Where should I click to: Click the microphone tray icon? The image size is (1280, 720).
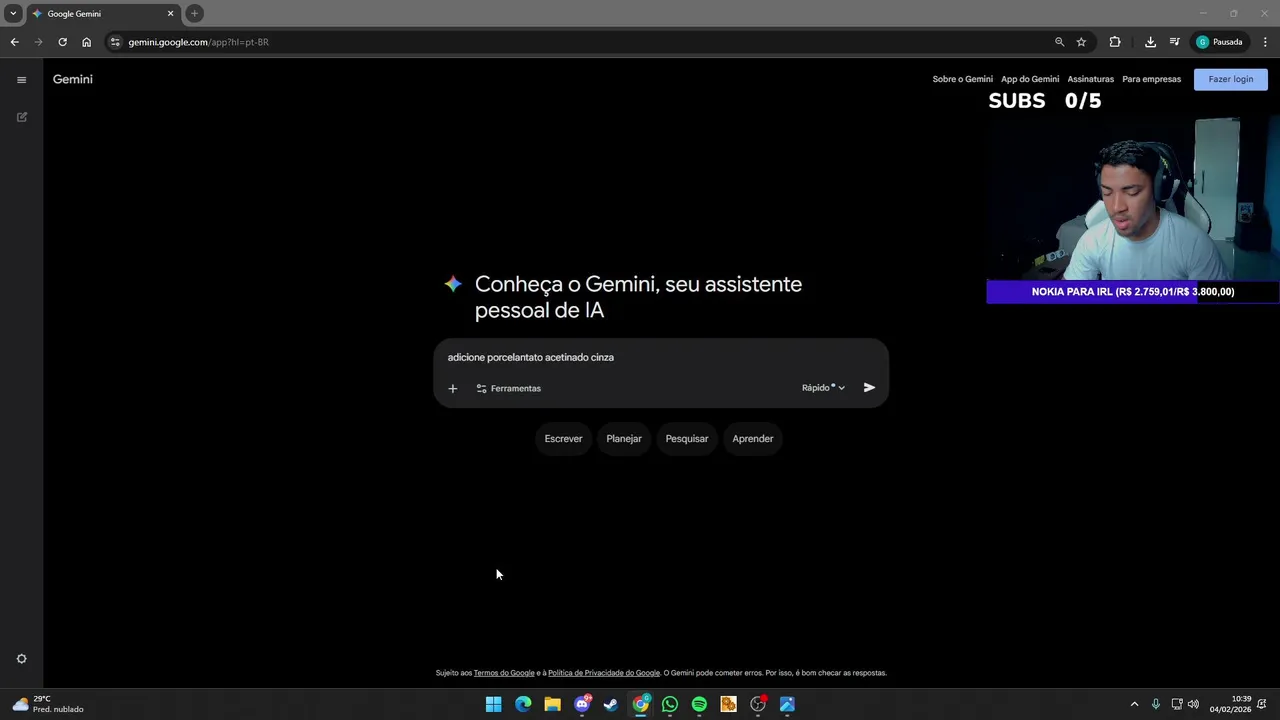click(1156, 704)
